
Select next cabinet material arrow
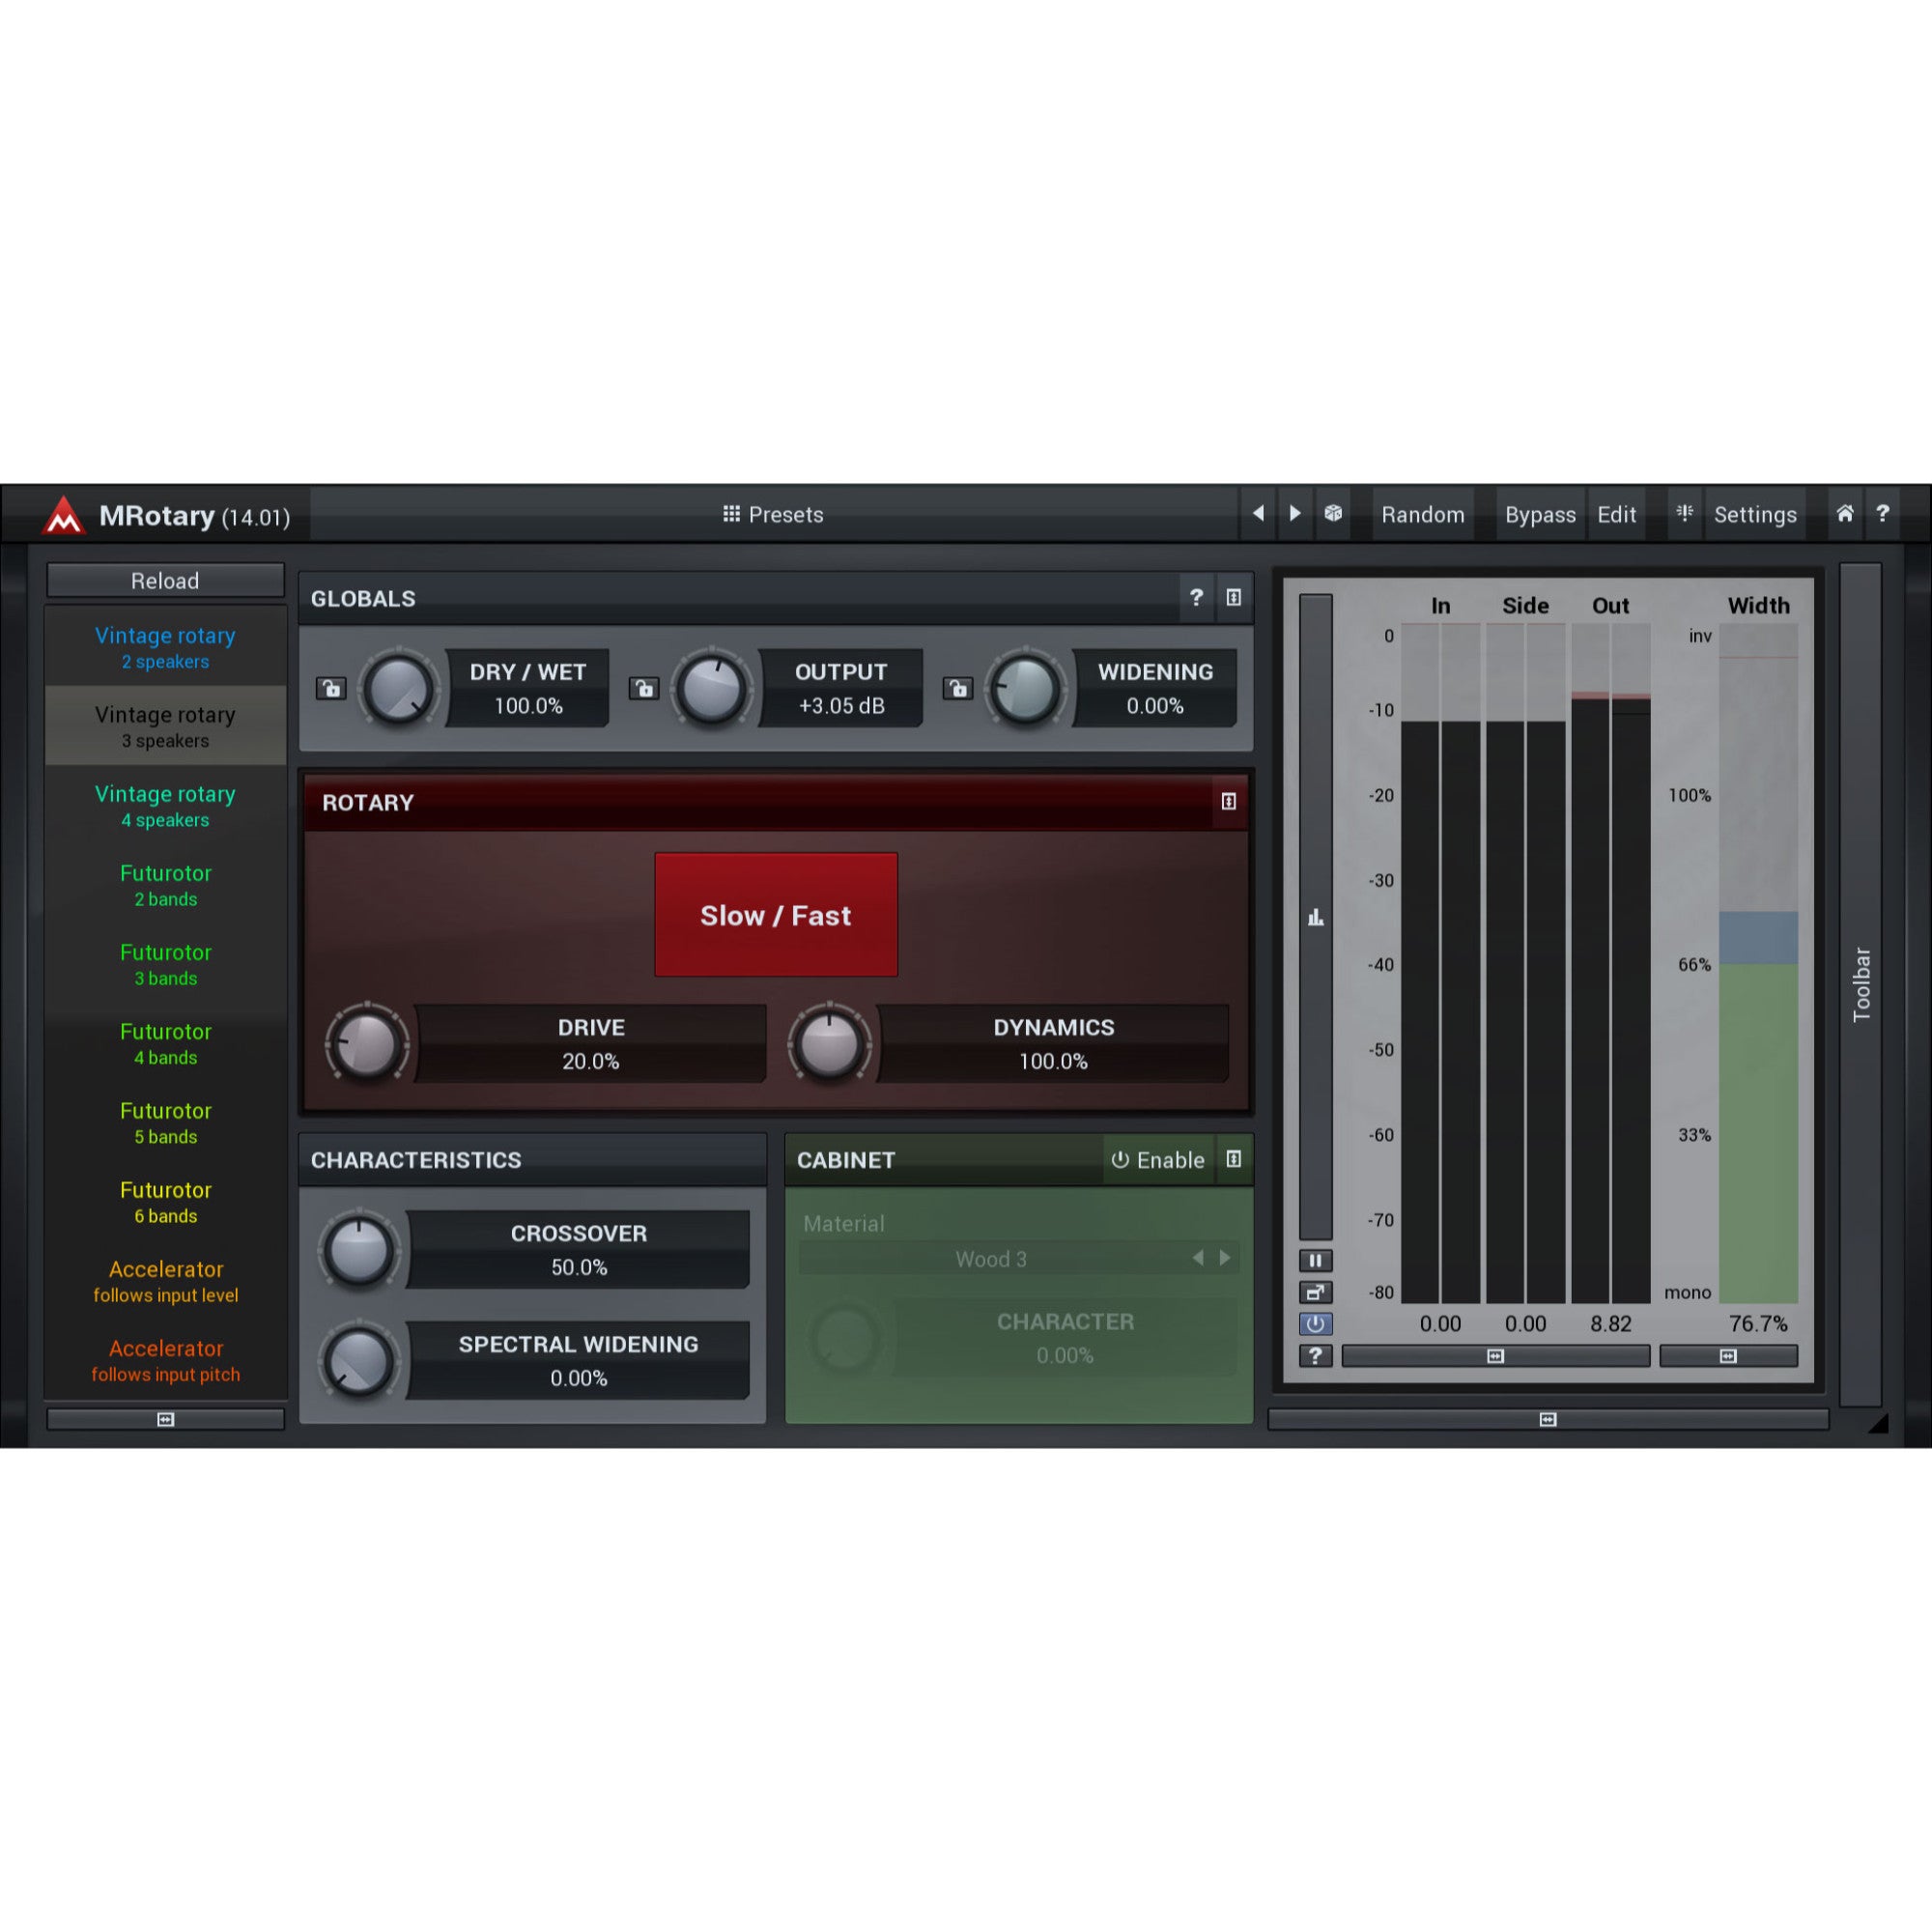click(1225, 1258)
